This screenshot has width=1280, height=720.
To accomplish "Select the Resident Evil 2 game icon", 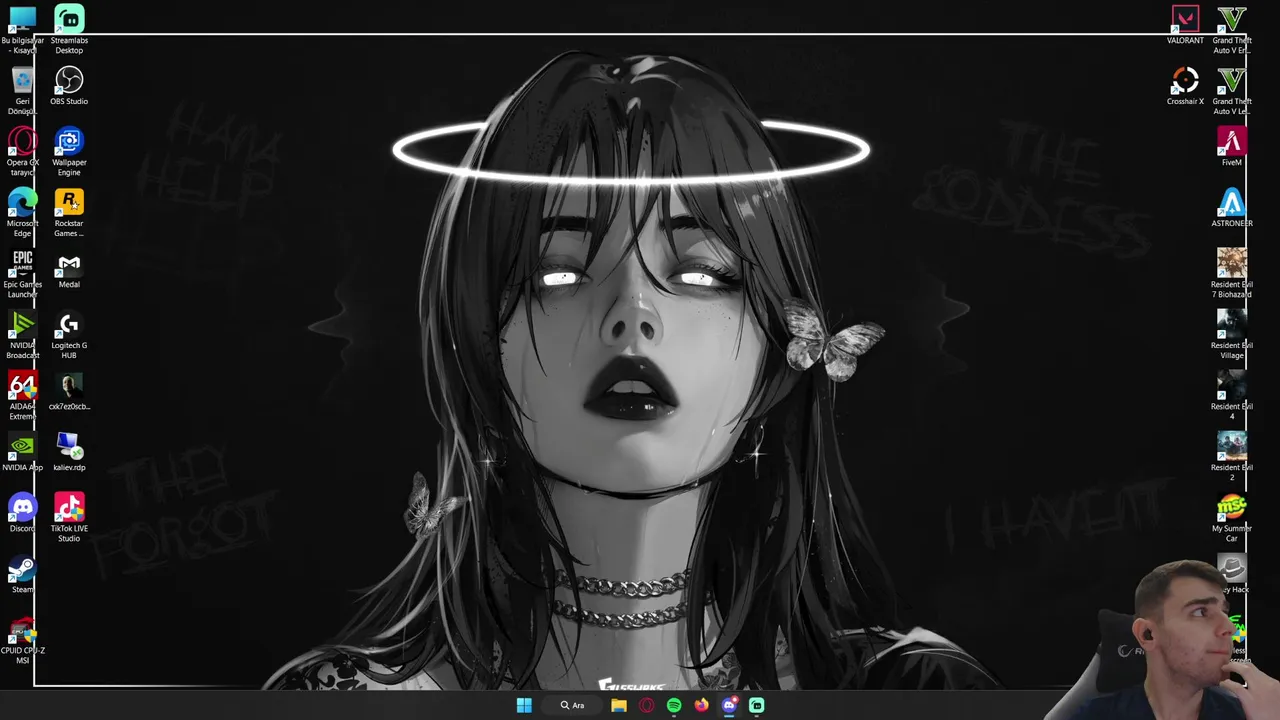I will click(1232, 446).
